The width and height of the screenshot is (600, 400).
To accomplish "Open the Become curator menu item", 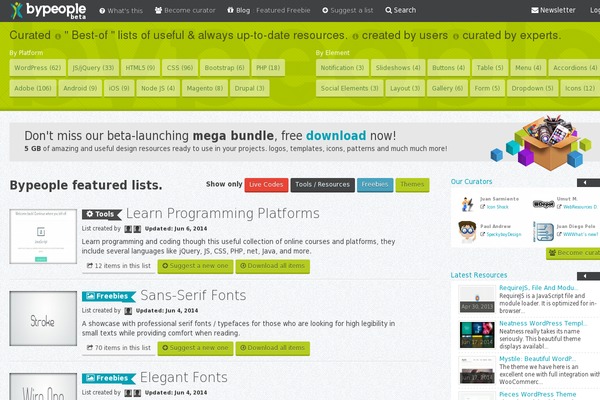I will point(185,10).
